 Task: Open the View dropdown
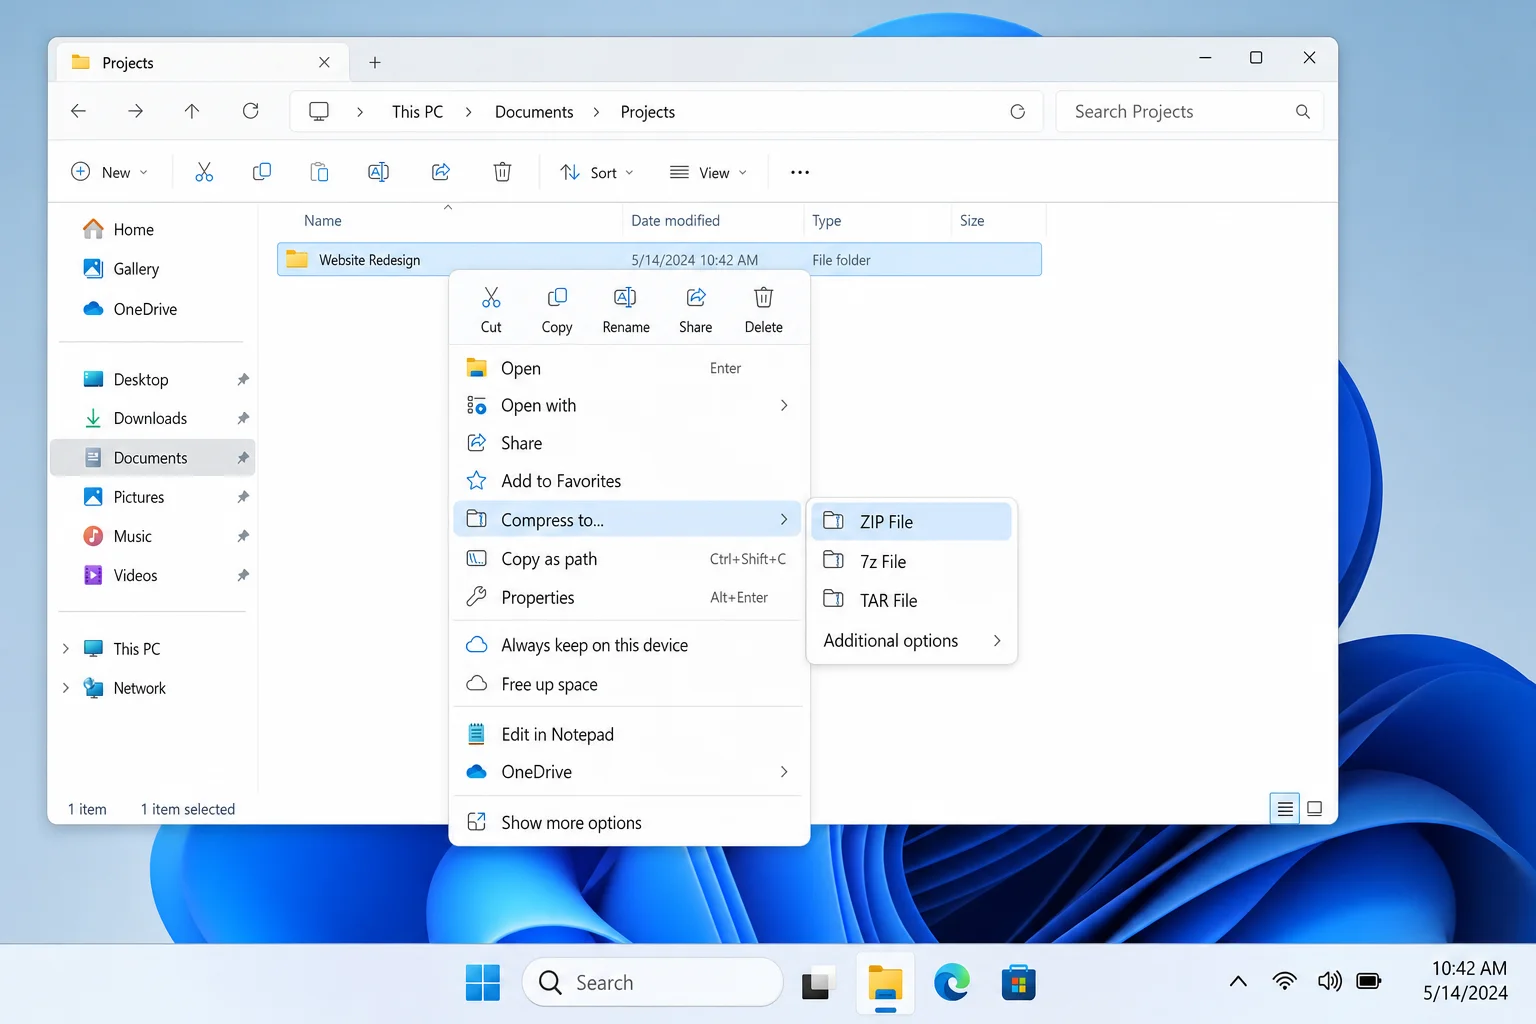[708, 172]
